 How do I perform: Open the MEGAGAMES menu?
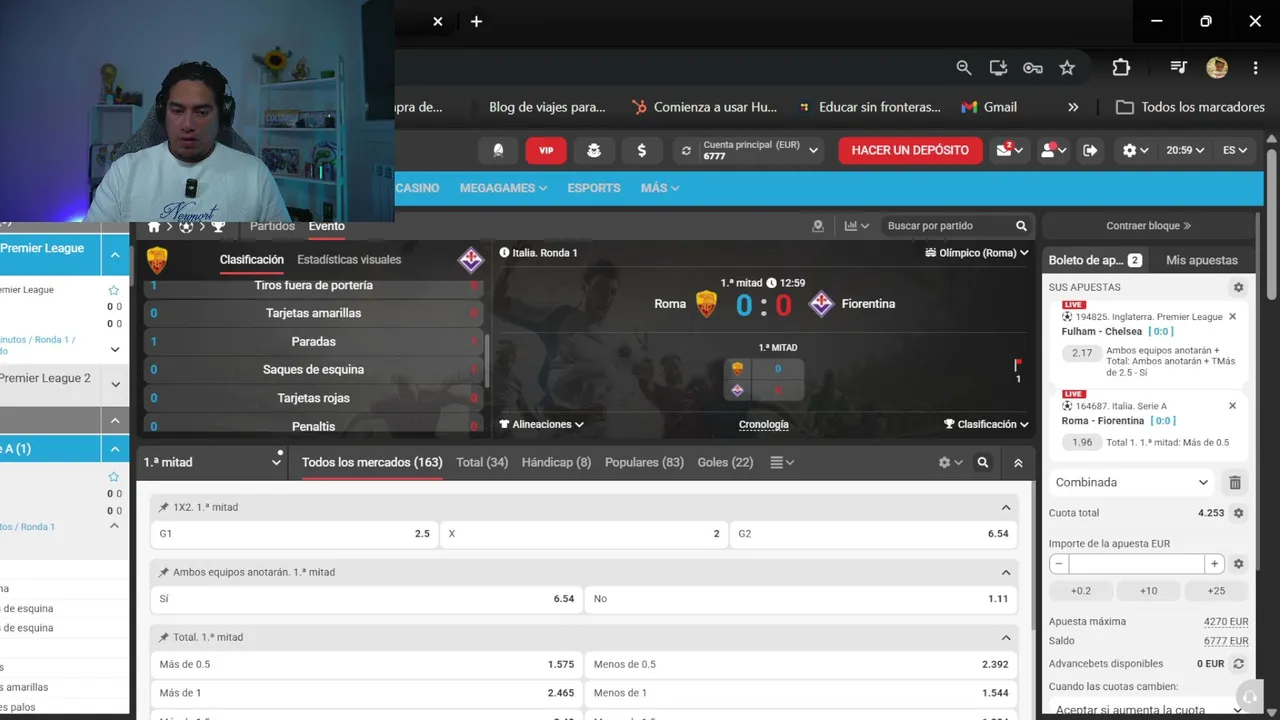[503, 188]
